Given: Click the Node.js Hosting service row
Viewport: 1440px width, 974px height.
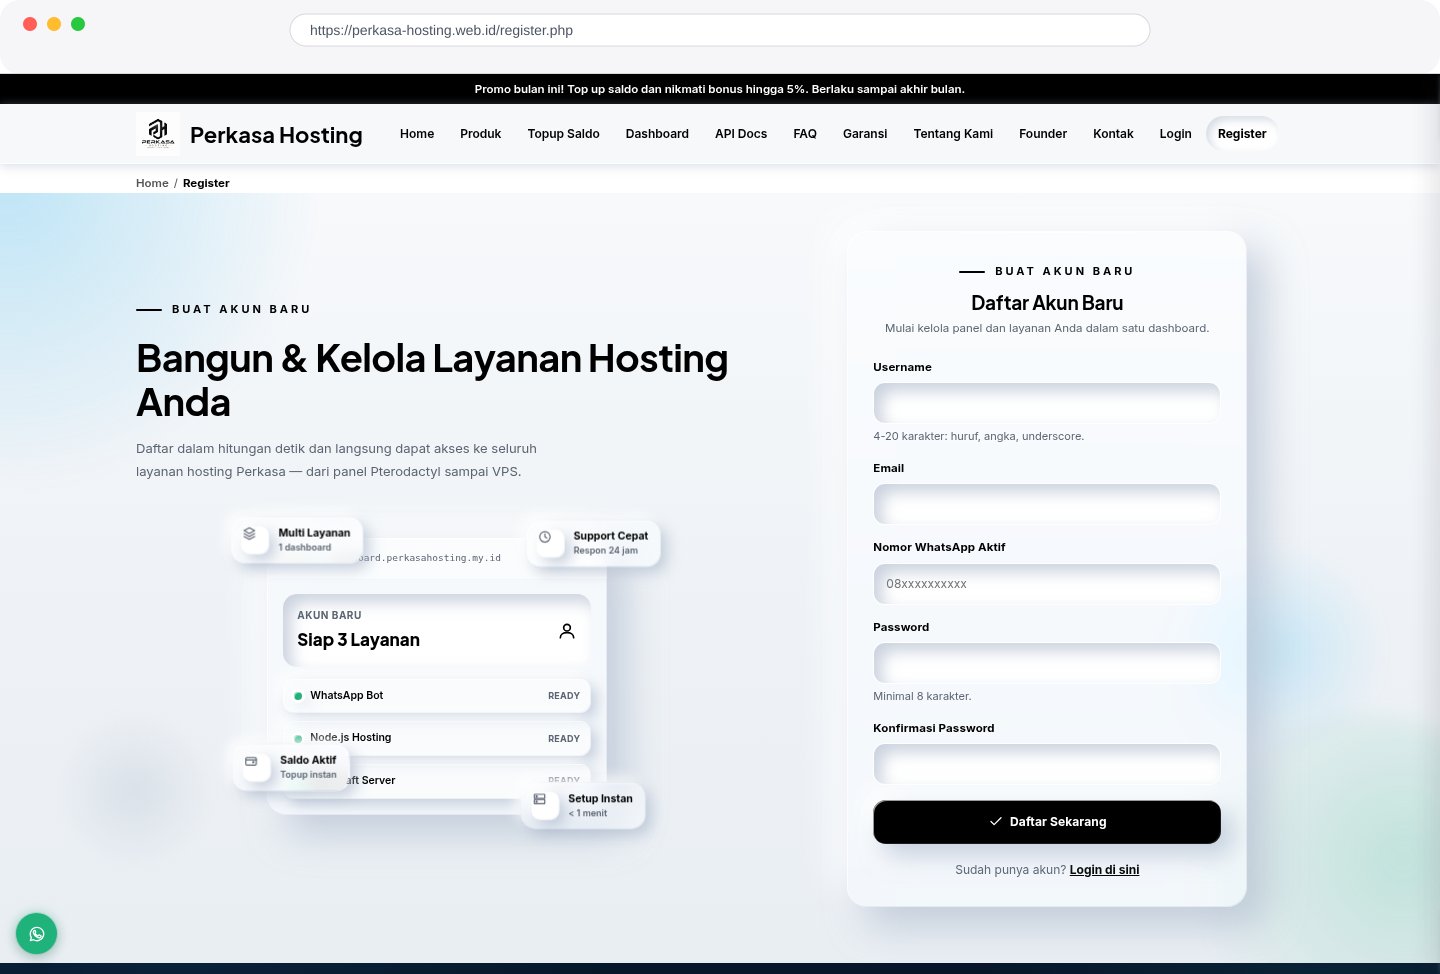Looking at the screenshot, I should pyautogui.click(x=437, y=738).
